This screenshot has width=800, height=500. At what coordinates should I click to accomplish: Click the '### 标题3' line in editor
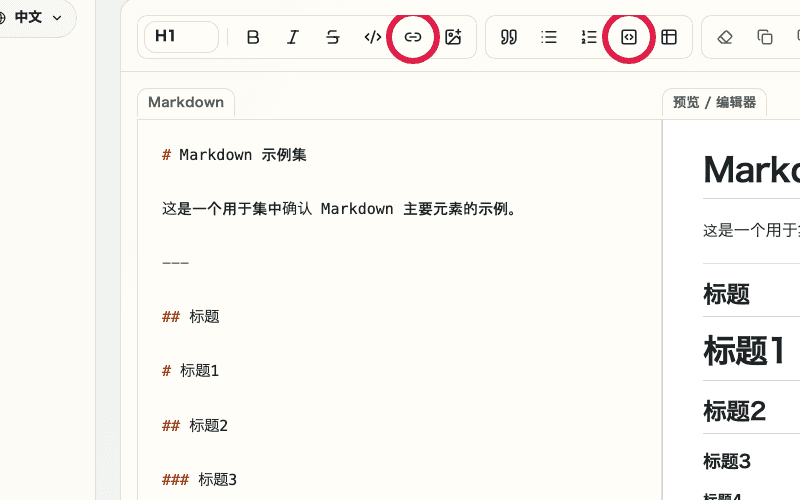tap(199, 479)
